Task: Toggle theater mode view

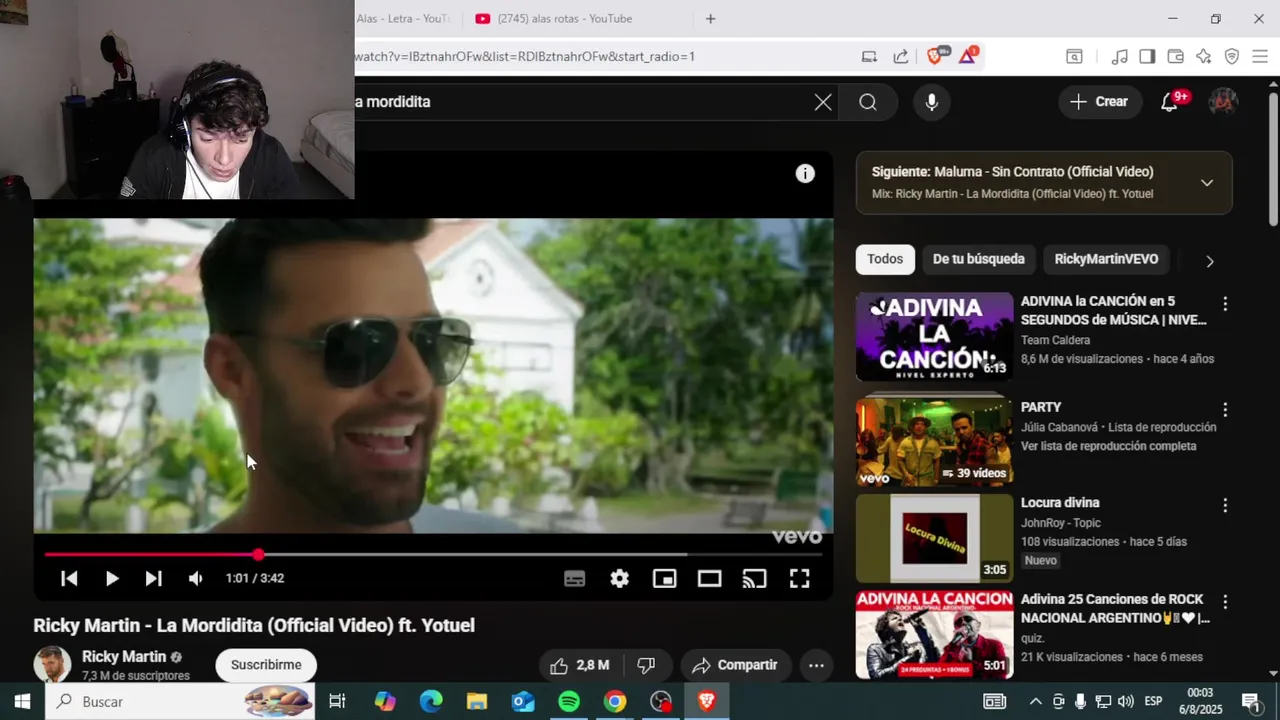Action: pyautogui.click(x=709, y=578)
